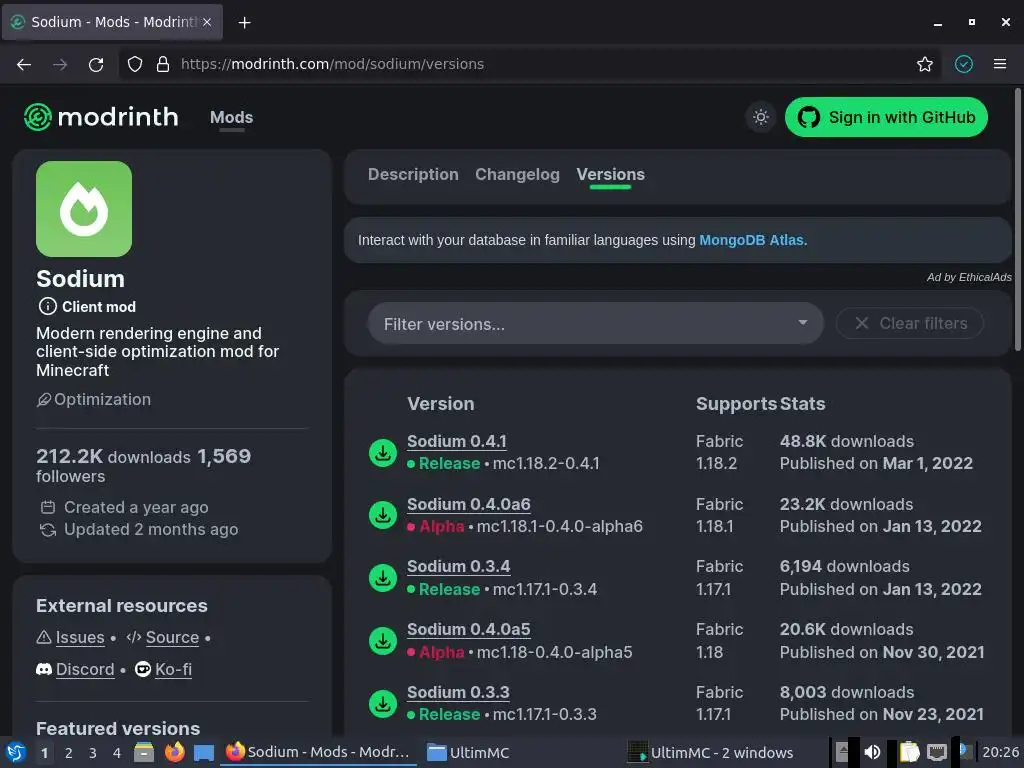Click the Optimization category tag
Screen dimensions: 1024x768
click(93, 400)
